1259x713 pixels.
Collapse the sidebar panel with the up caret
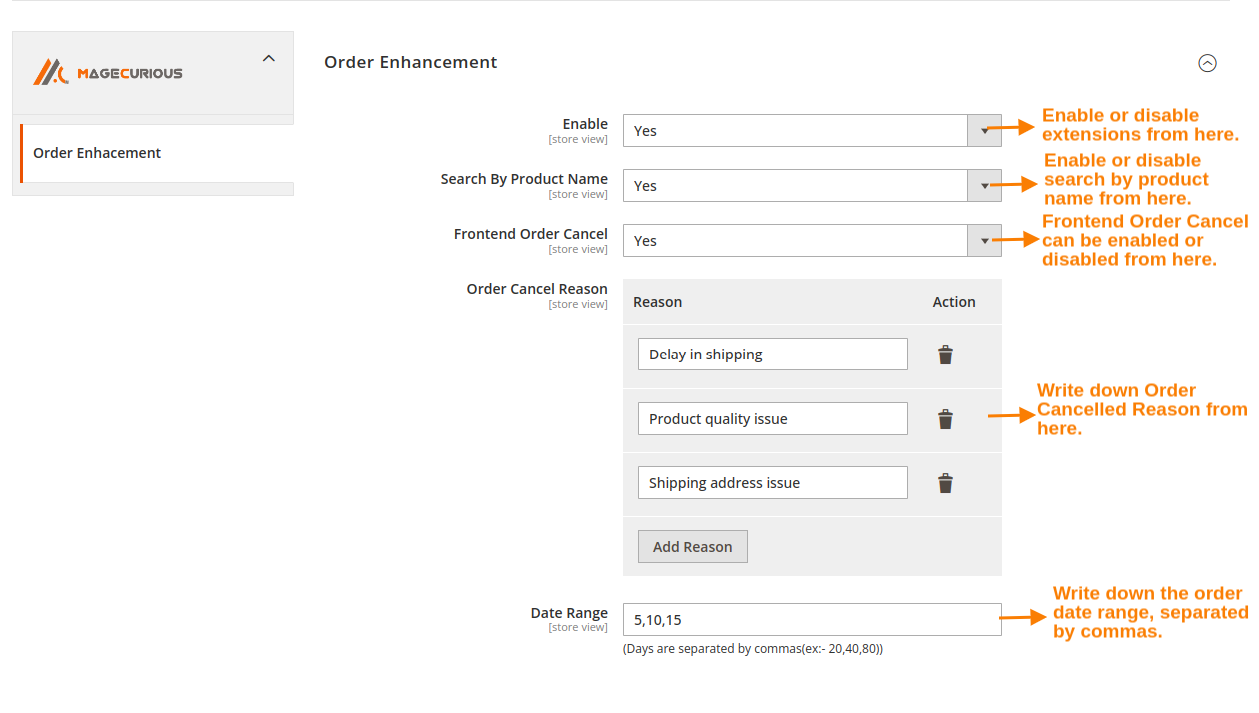click(268, 58)
